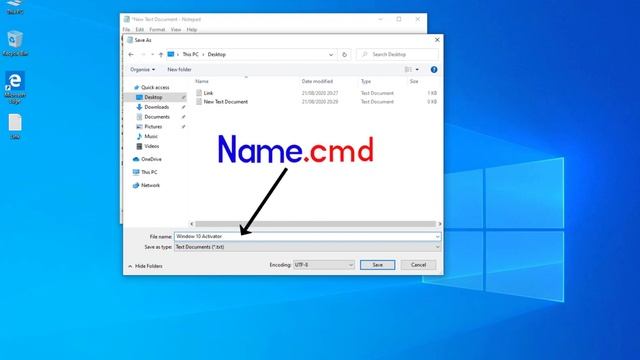This screenshot has height=360, width=640.
Task: Click the blue Help icon
Action: click(434, 69)
